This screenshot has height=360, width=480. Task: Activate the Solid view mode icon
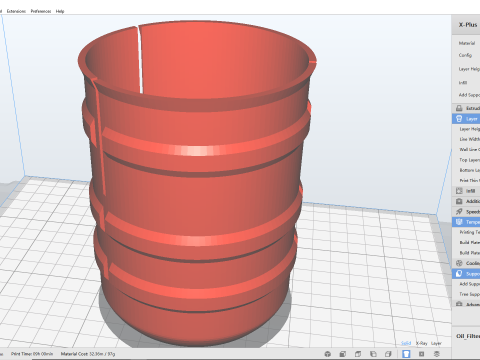[406, 354]
